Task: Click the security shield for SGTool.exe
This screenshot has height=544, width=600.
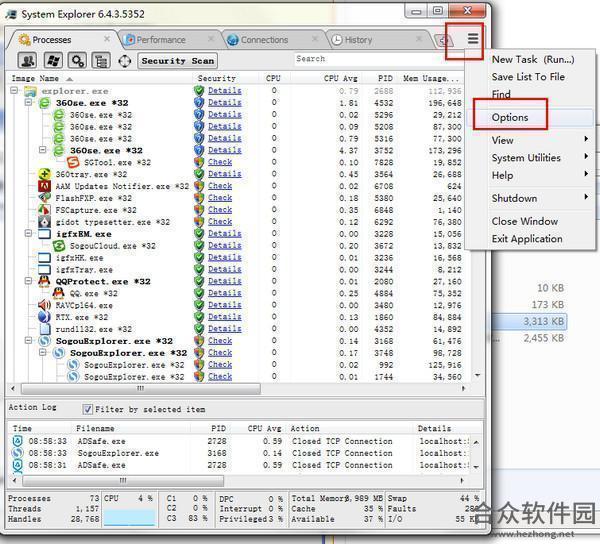Action: 199,162
